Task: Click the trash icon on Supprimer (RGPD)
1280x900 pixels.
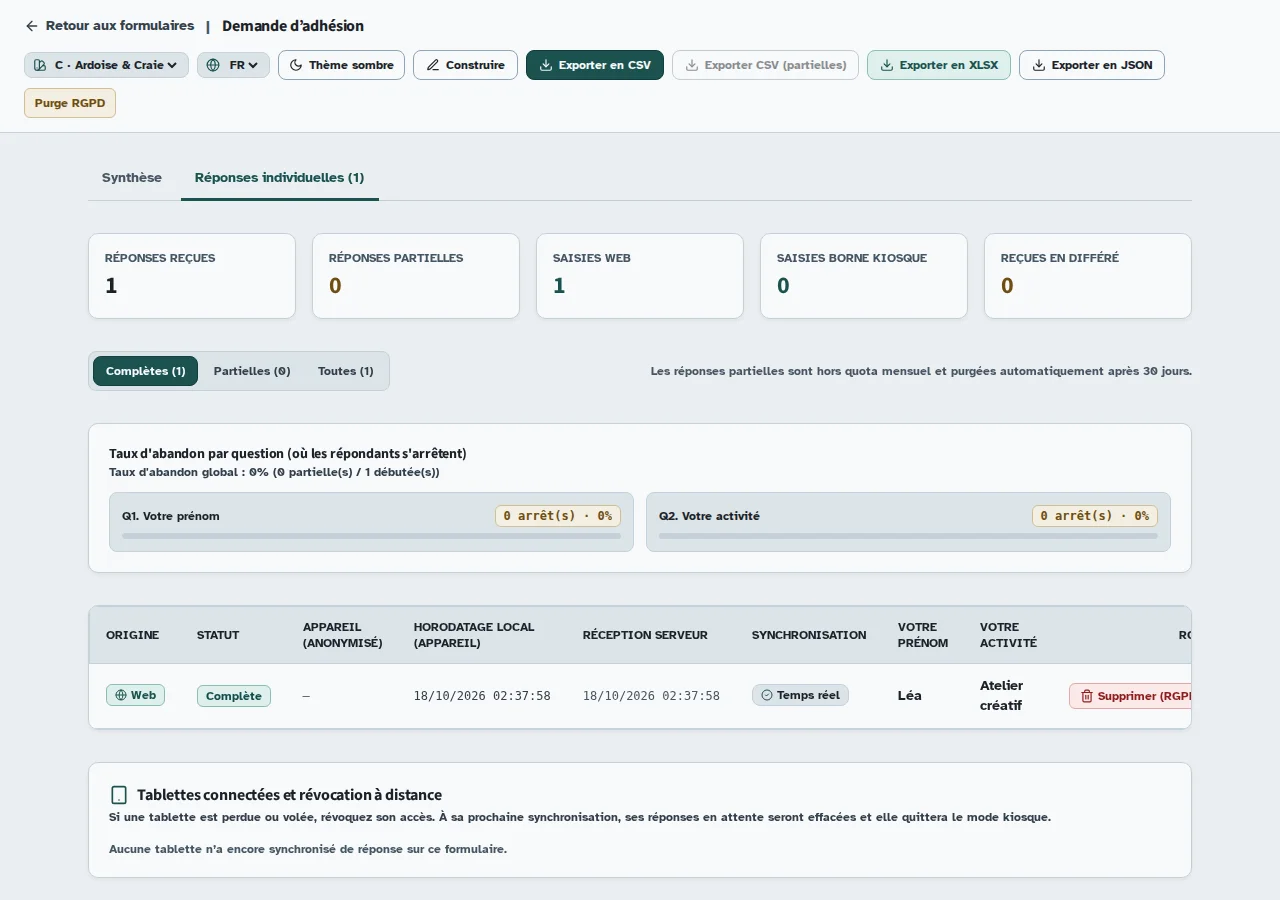Action: (x=1087, y=696)
